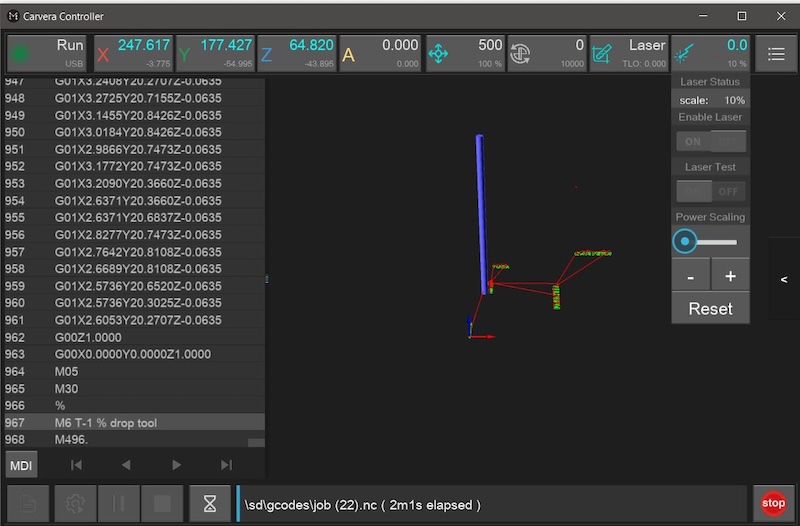Click the Carvera Controller app logo

click(x=13, y=16)
